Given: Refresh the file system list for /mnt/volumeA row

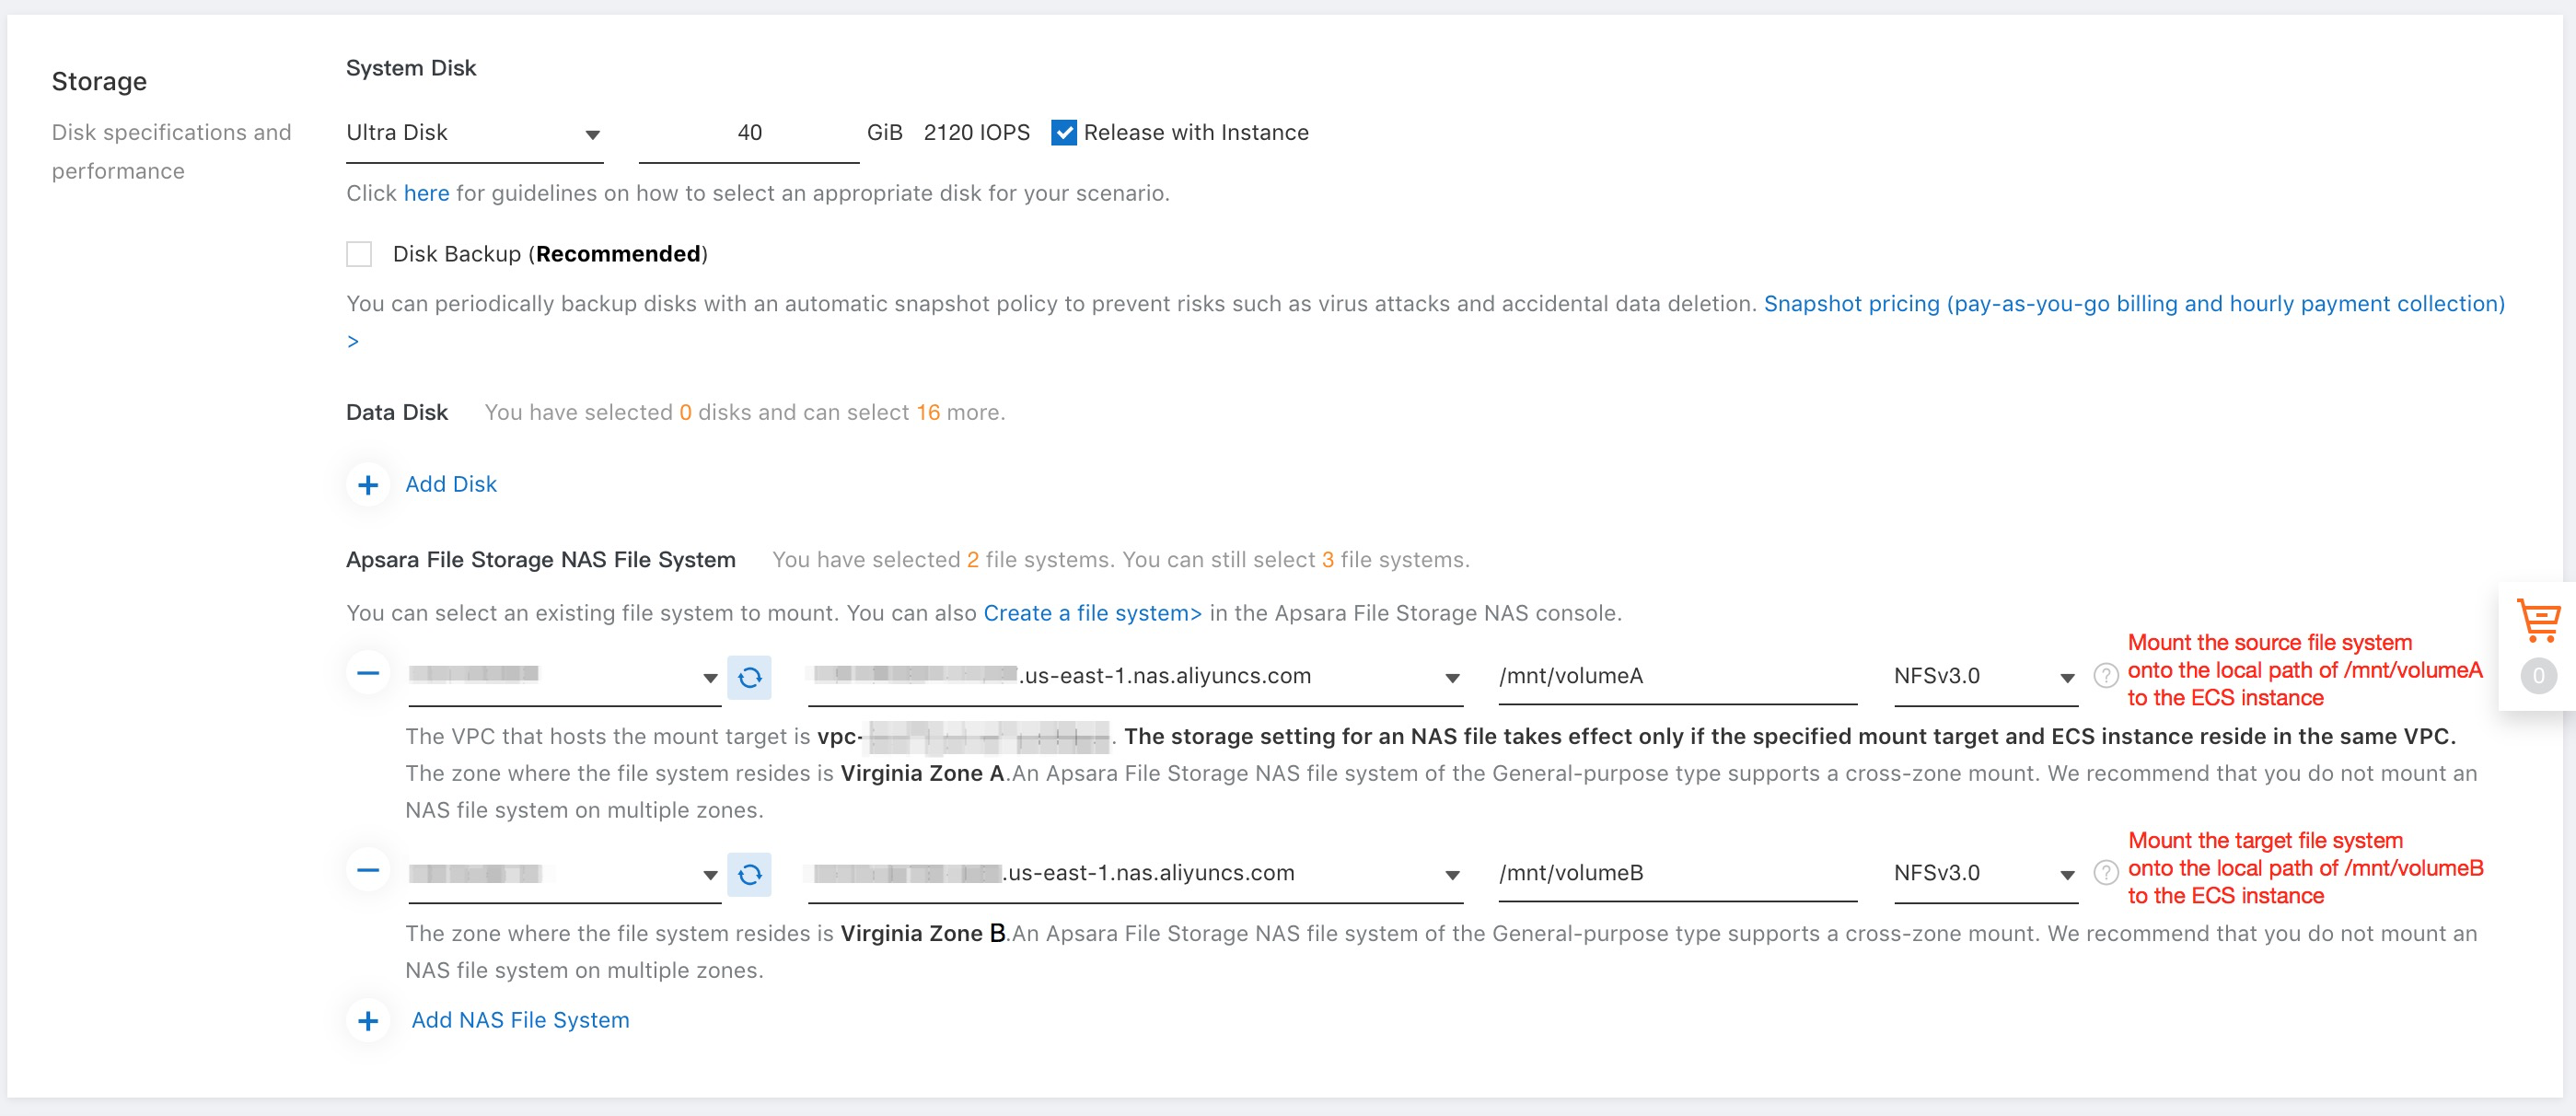Looking at the screenshot, I should tap(749, 678).
